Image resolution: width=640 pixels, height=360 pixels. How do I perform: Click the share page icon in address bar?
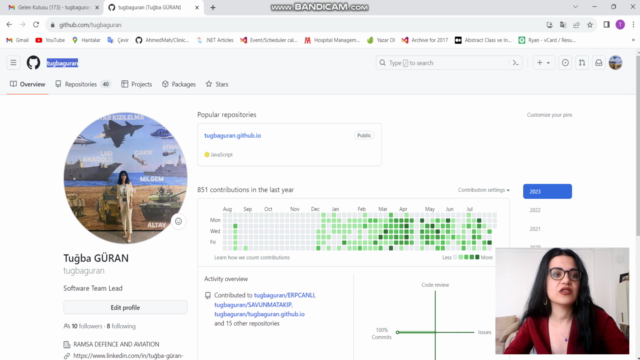click(x=576, y=25)
